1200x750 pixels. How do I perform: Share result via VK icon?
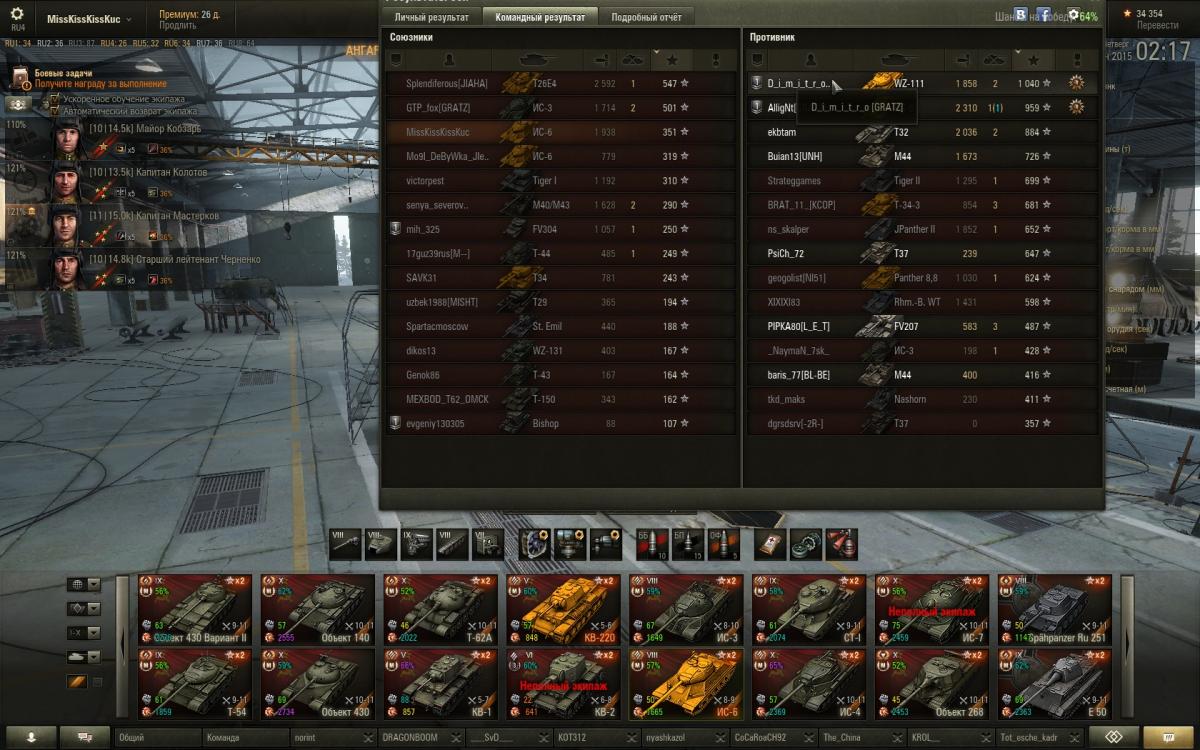tap(1021, 14)
